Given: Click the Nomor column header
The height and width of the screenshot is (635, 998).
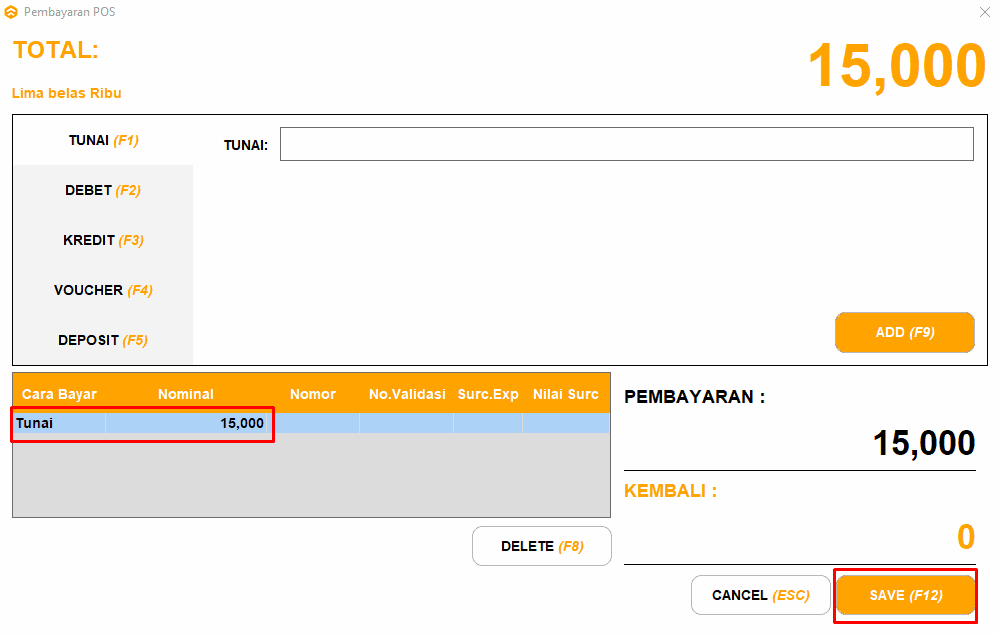Looking at the screenshot, I should 313,394.
